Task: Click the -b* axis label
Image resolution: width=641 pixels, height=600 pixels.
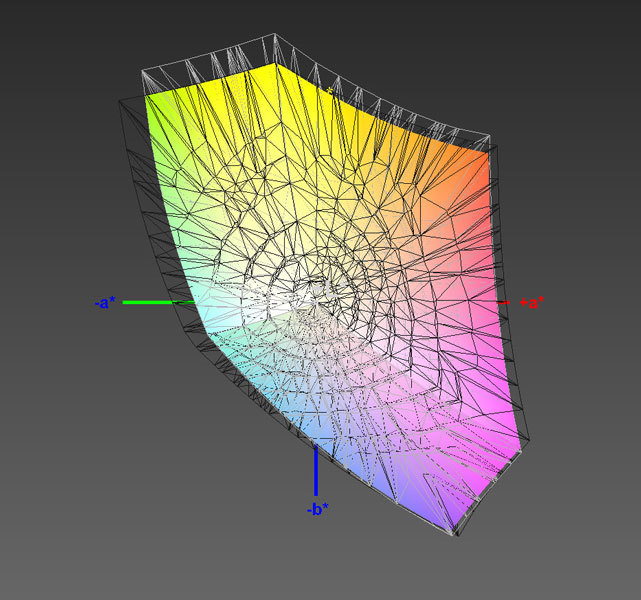Action: tap(318, 509)
